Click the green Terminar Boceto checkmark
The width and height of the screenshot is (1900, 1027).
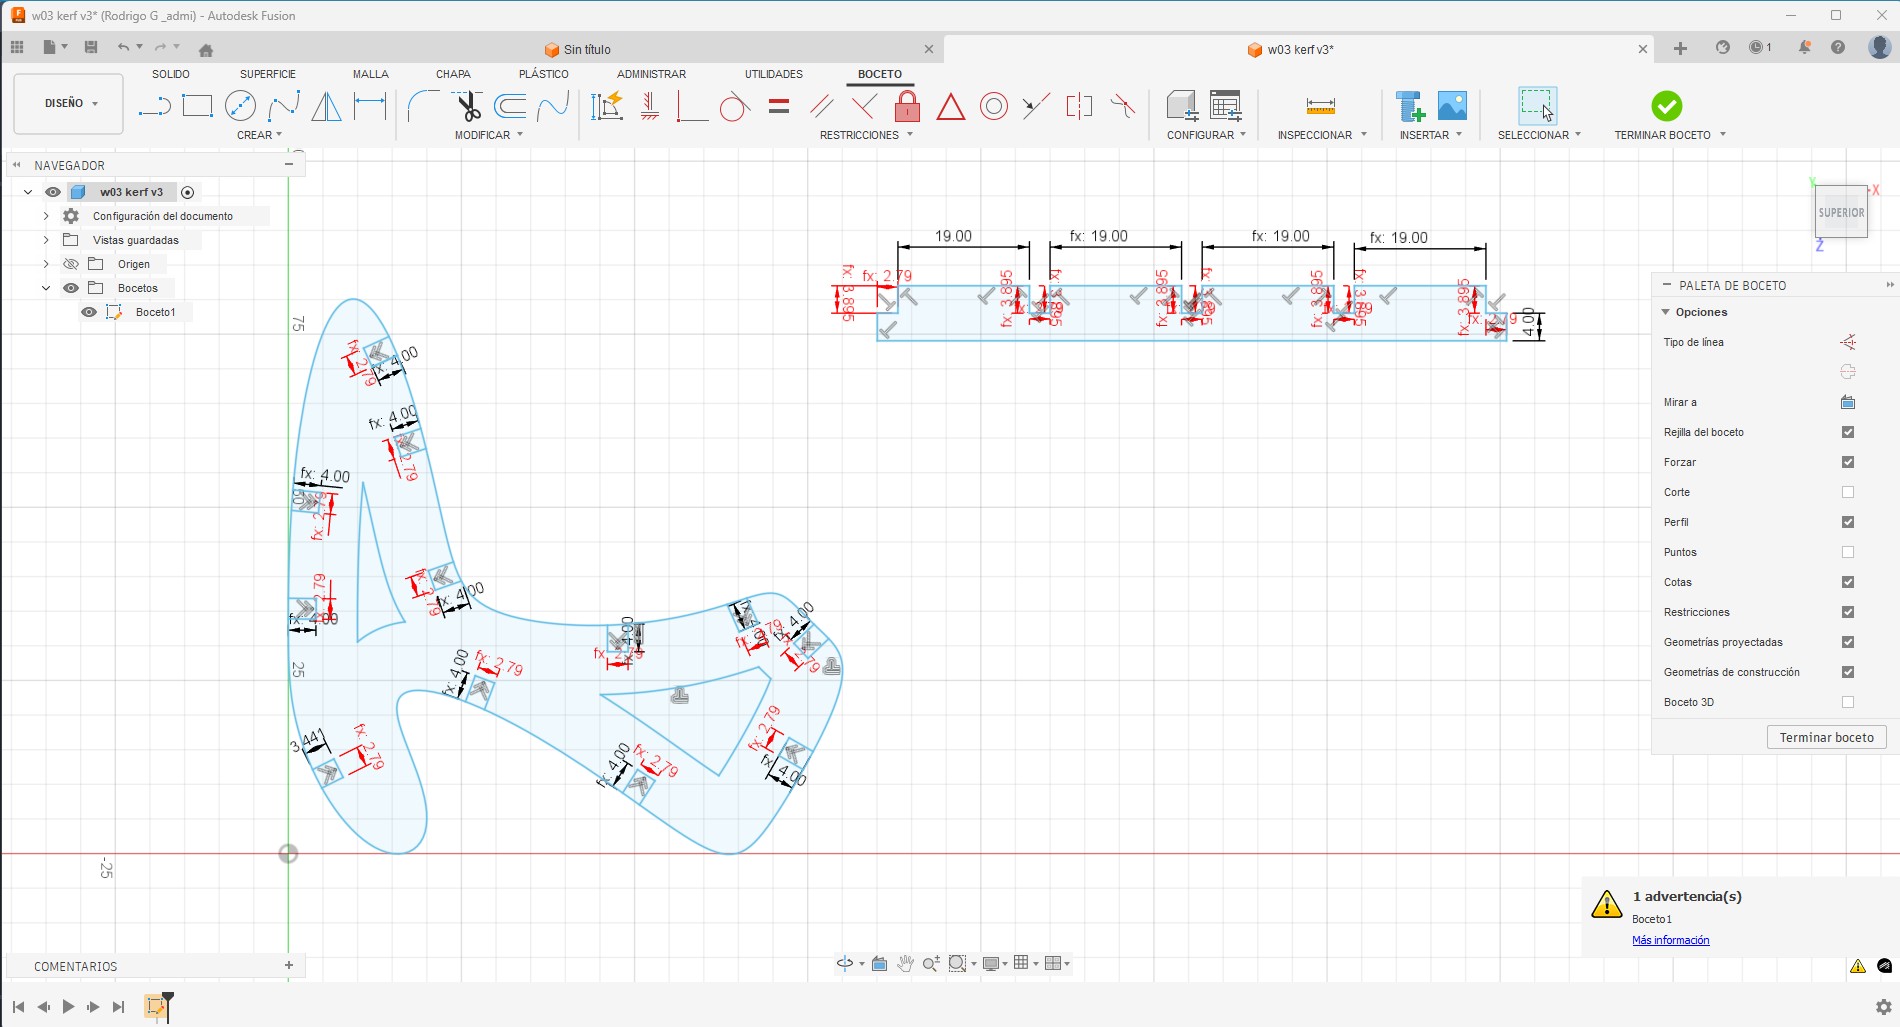pos(1666,106)
